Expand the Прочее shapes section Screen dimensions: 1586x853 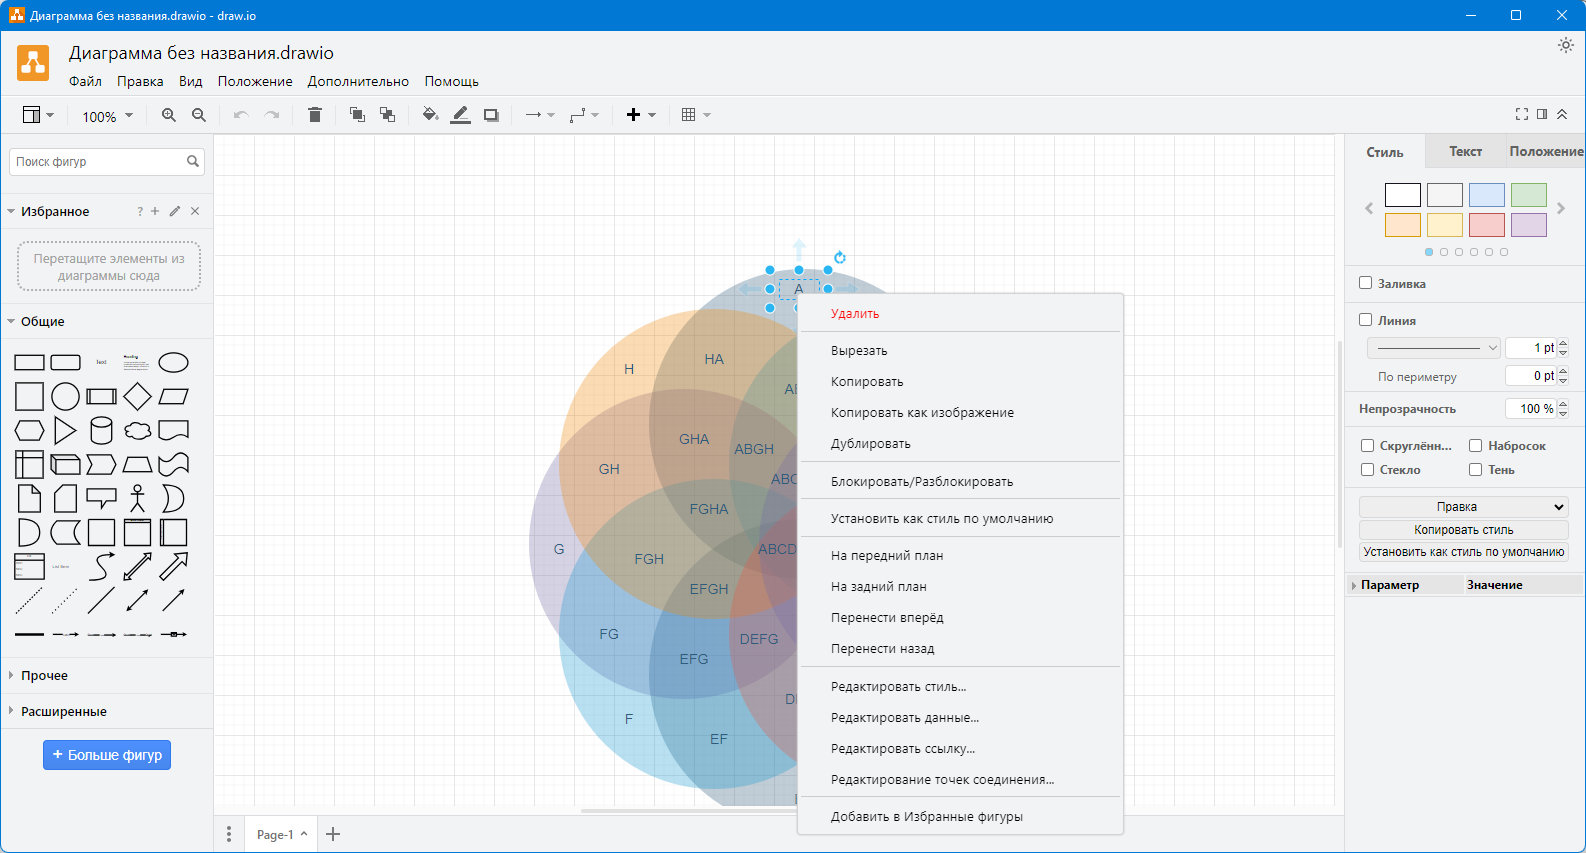pos(44,675)
